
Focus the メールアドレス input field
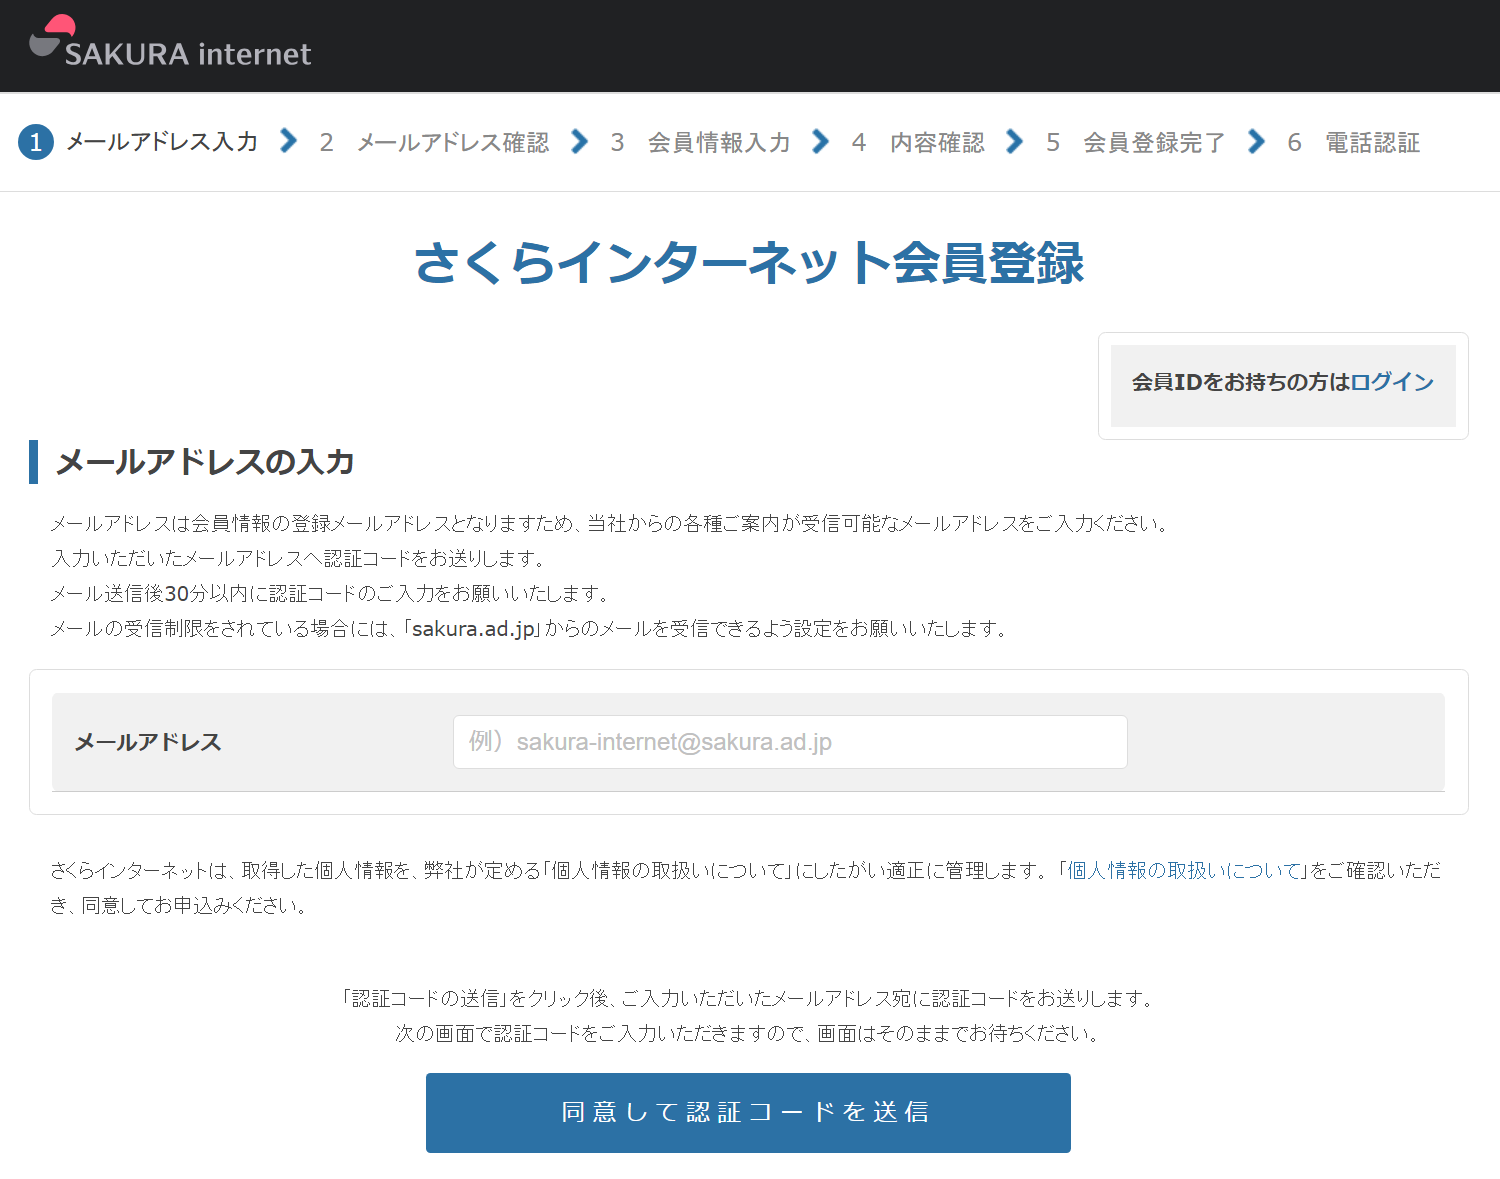[x=790, y=742]
